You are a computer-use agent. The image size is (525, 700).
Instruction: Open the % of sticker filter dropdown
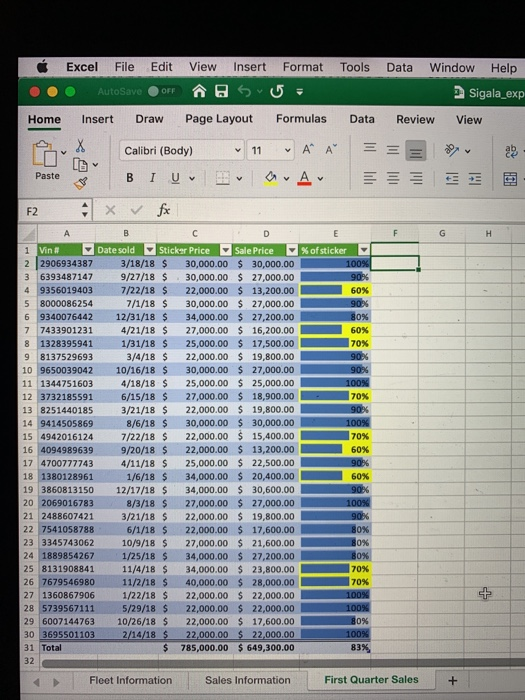pos(364,250)
